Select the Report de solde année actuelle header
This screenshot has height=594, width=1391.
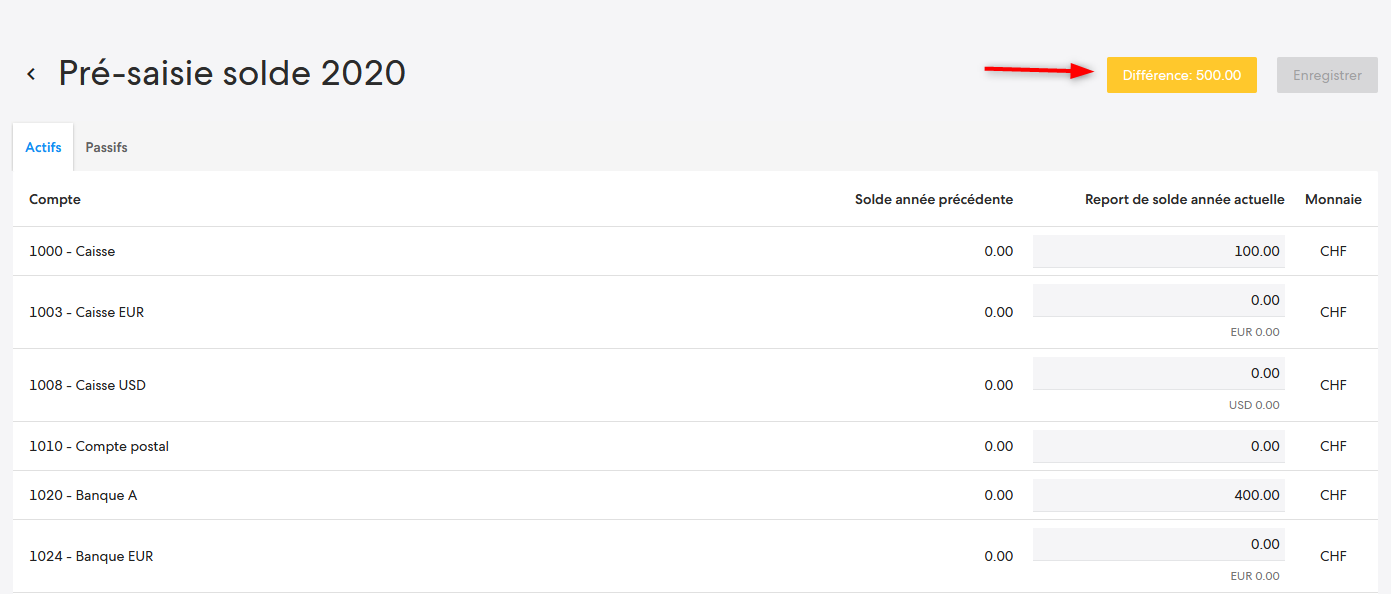(1185, 199)
